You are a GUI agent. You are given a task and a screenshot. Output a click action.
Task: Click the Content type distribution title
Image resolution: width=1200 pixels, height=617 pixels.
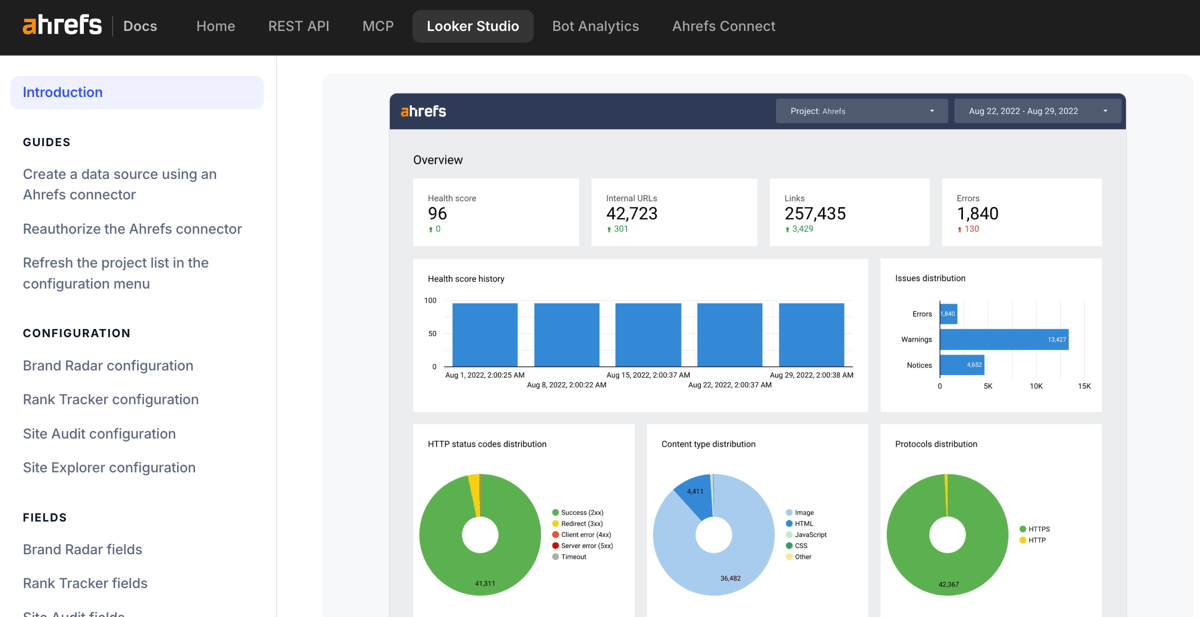coord(708,444)
